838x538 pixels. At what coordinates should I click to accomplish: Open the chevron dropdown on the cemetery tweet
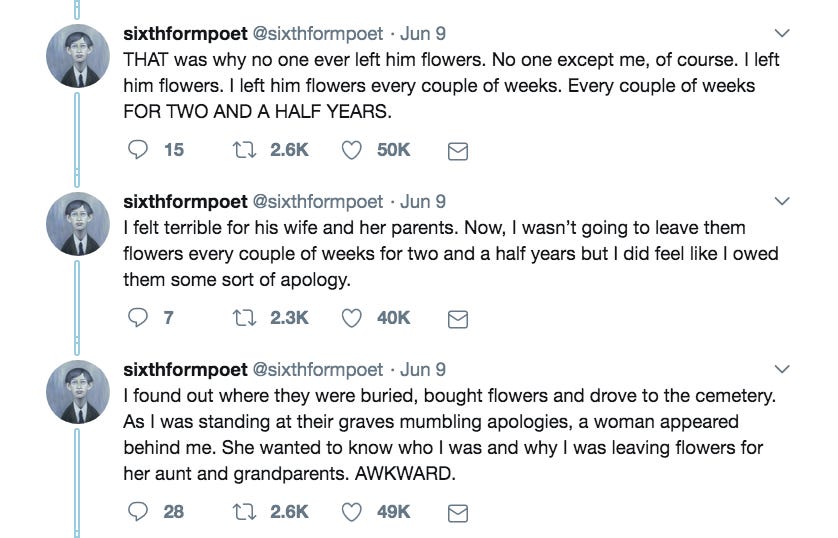point(782,369)
